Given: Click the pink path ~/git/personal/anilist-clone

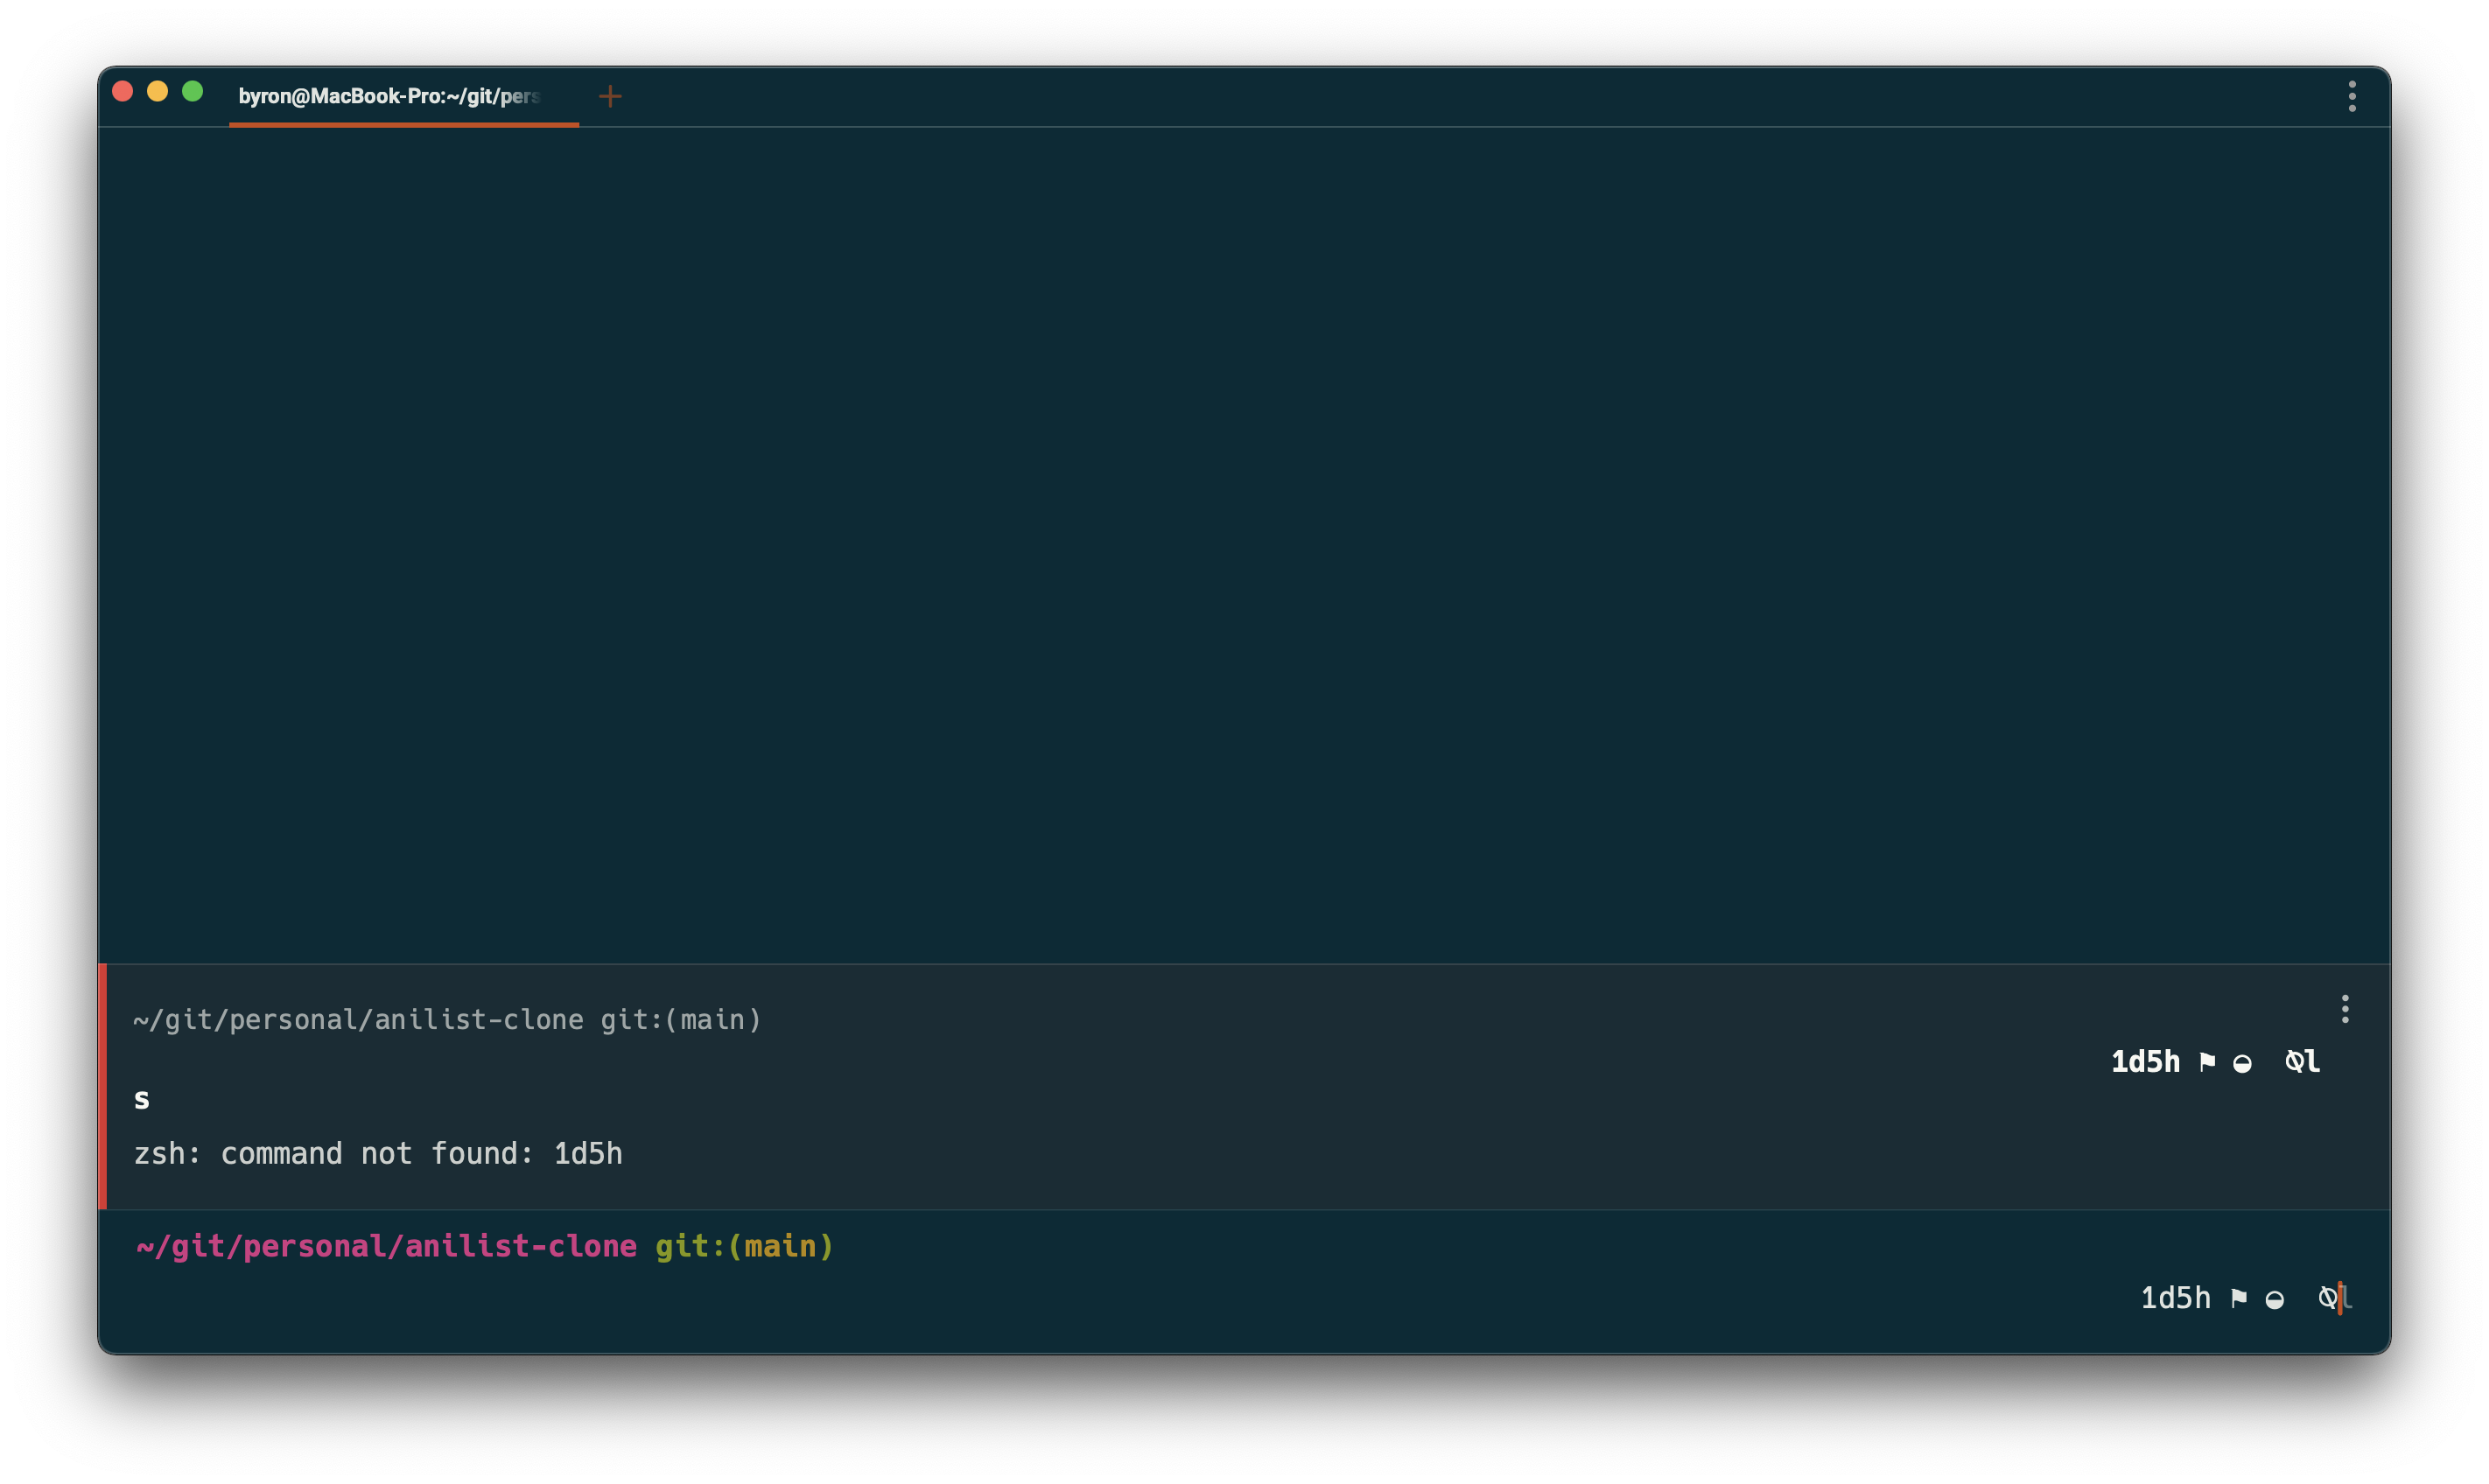Looking at the screenshot, I should coord(386,1246).
